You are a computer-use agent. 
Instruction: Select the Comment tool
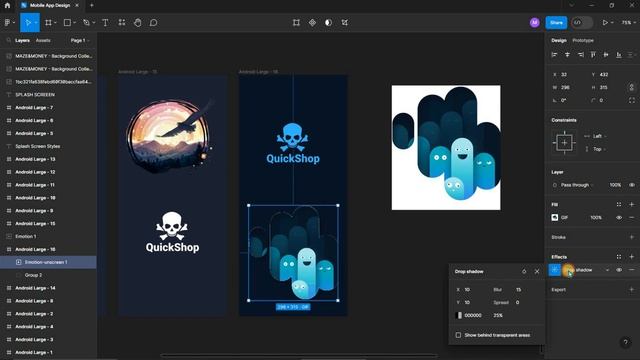click(153, 23)
